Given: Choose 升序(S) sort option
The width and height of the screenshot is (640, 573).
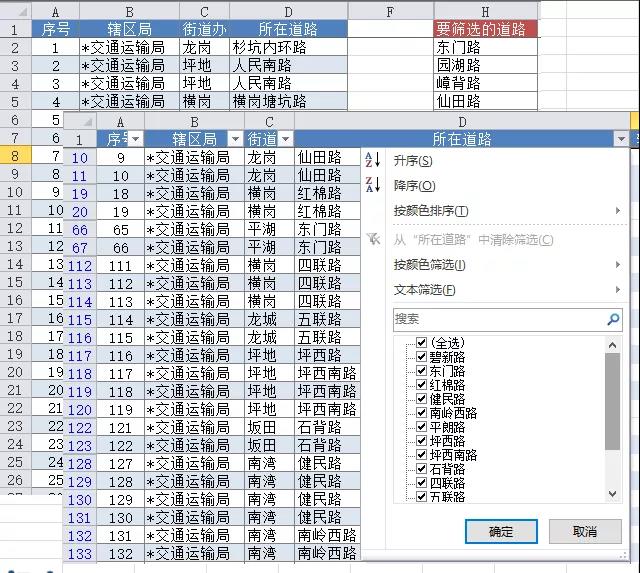Looking at the screenshot, I should [413, 161].
